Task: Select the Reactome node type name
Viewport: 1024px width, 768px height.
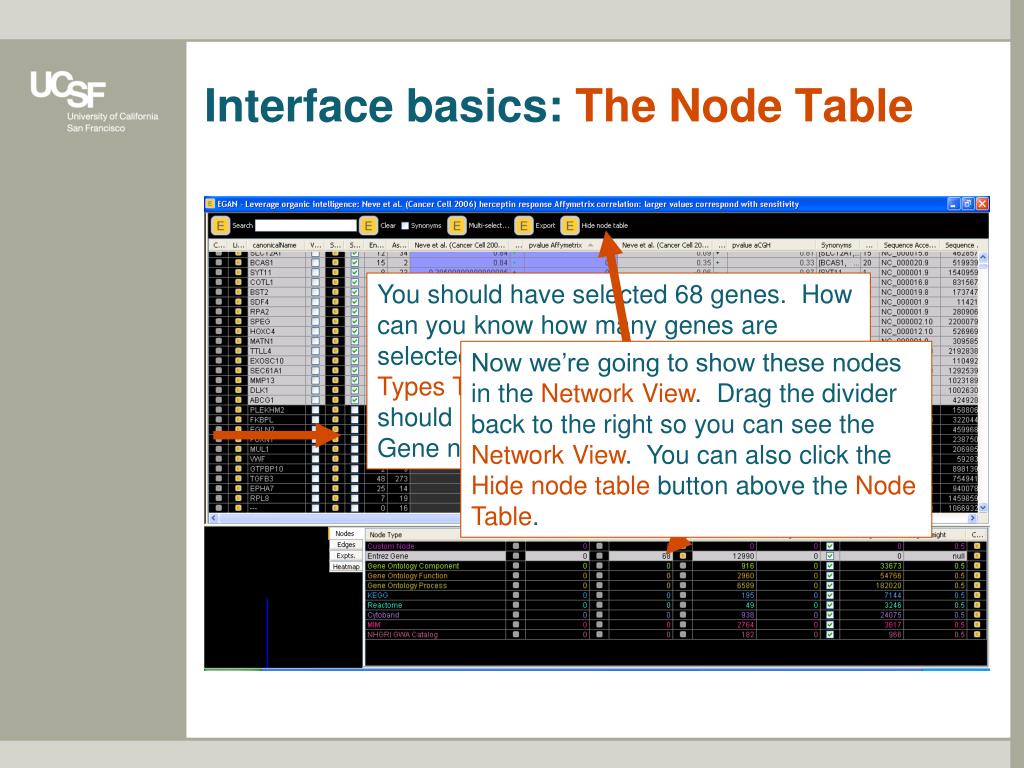Action: pyautogui.click(x=385, y=605)
